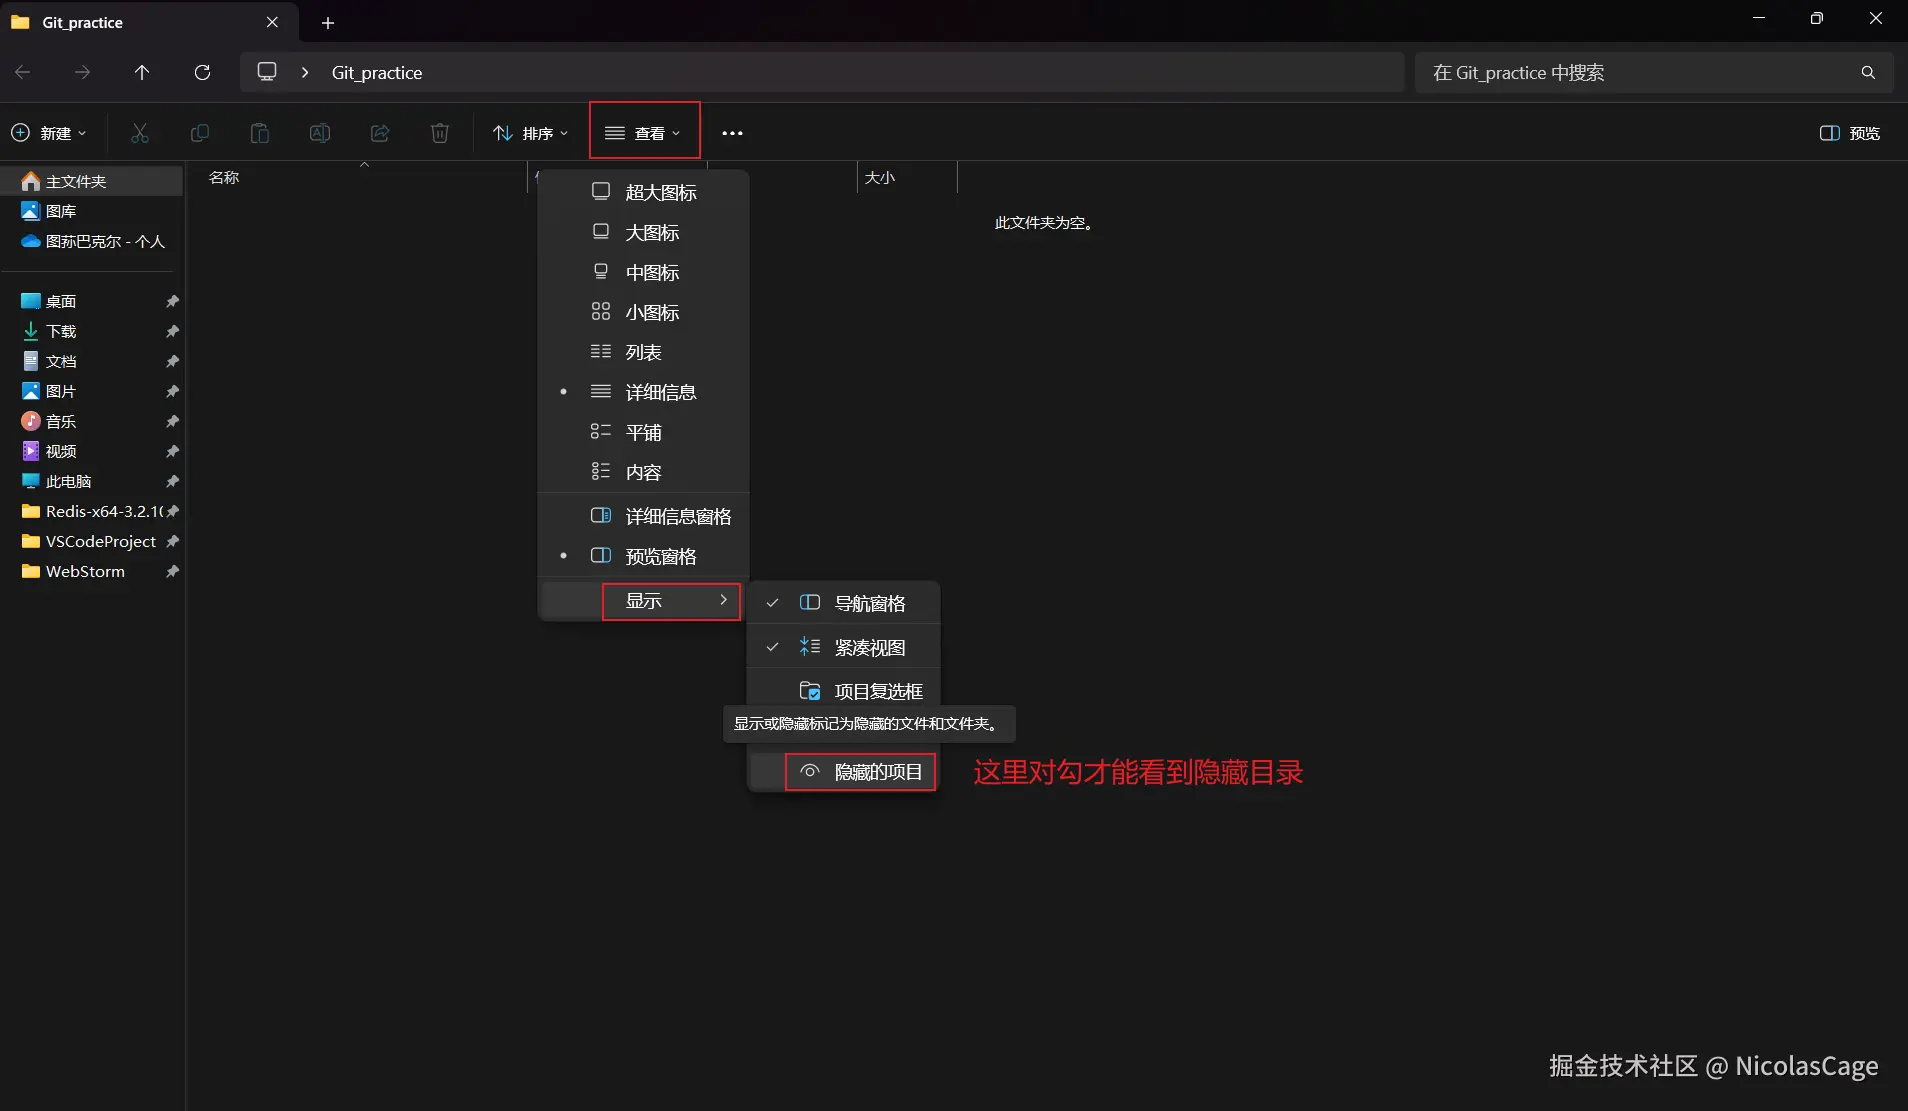
Task: Go up one folder level
Action: pyautogui.click(x=142, y=72)
